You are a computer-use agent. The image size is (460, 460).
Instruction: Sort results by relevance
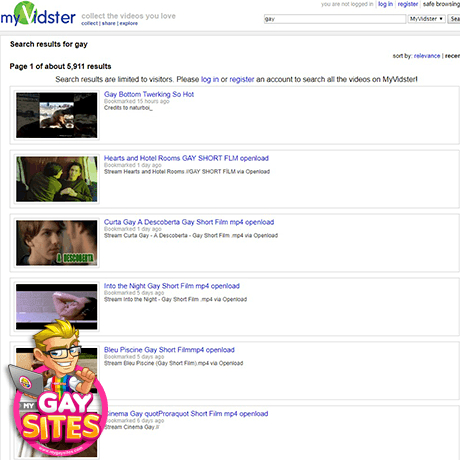point(427,56)
